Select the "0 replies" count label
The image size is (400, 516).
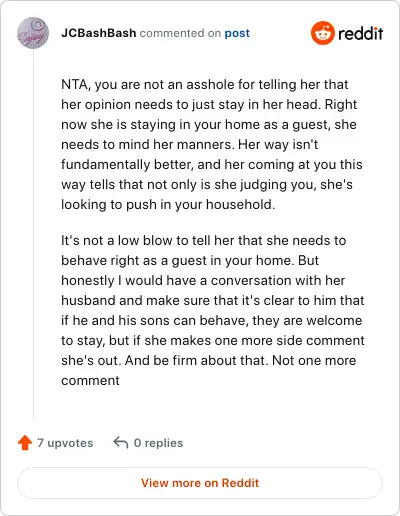(158, 443)
